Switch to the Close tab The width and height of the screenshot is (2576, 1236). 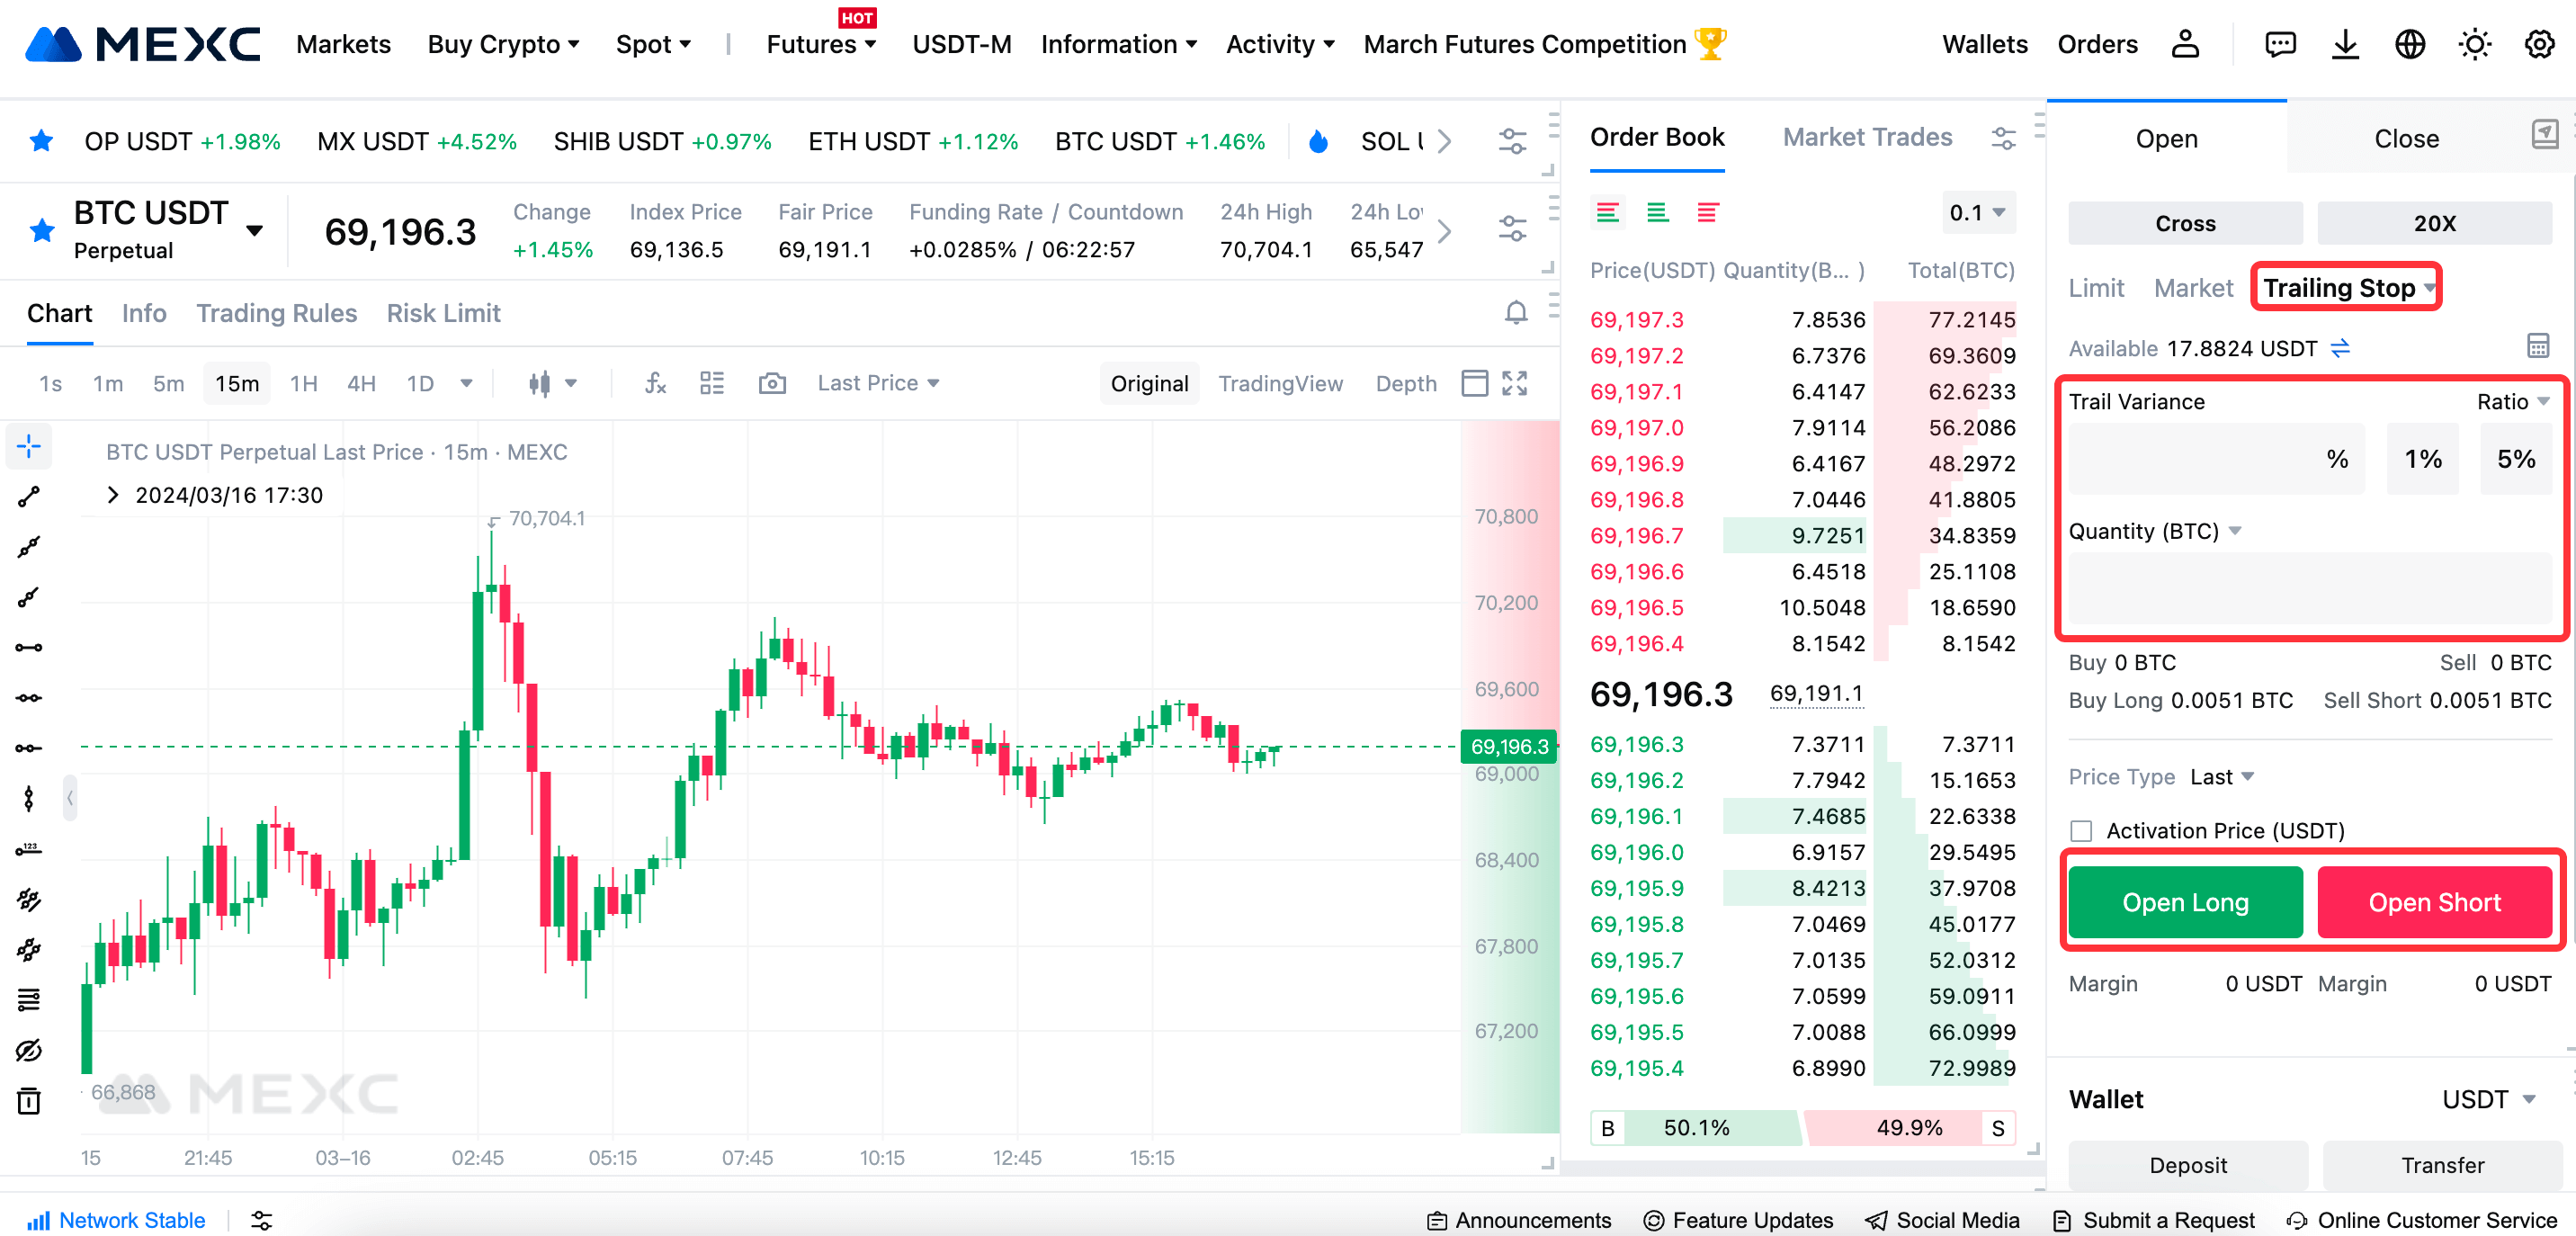tap(2406, 138)
